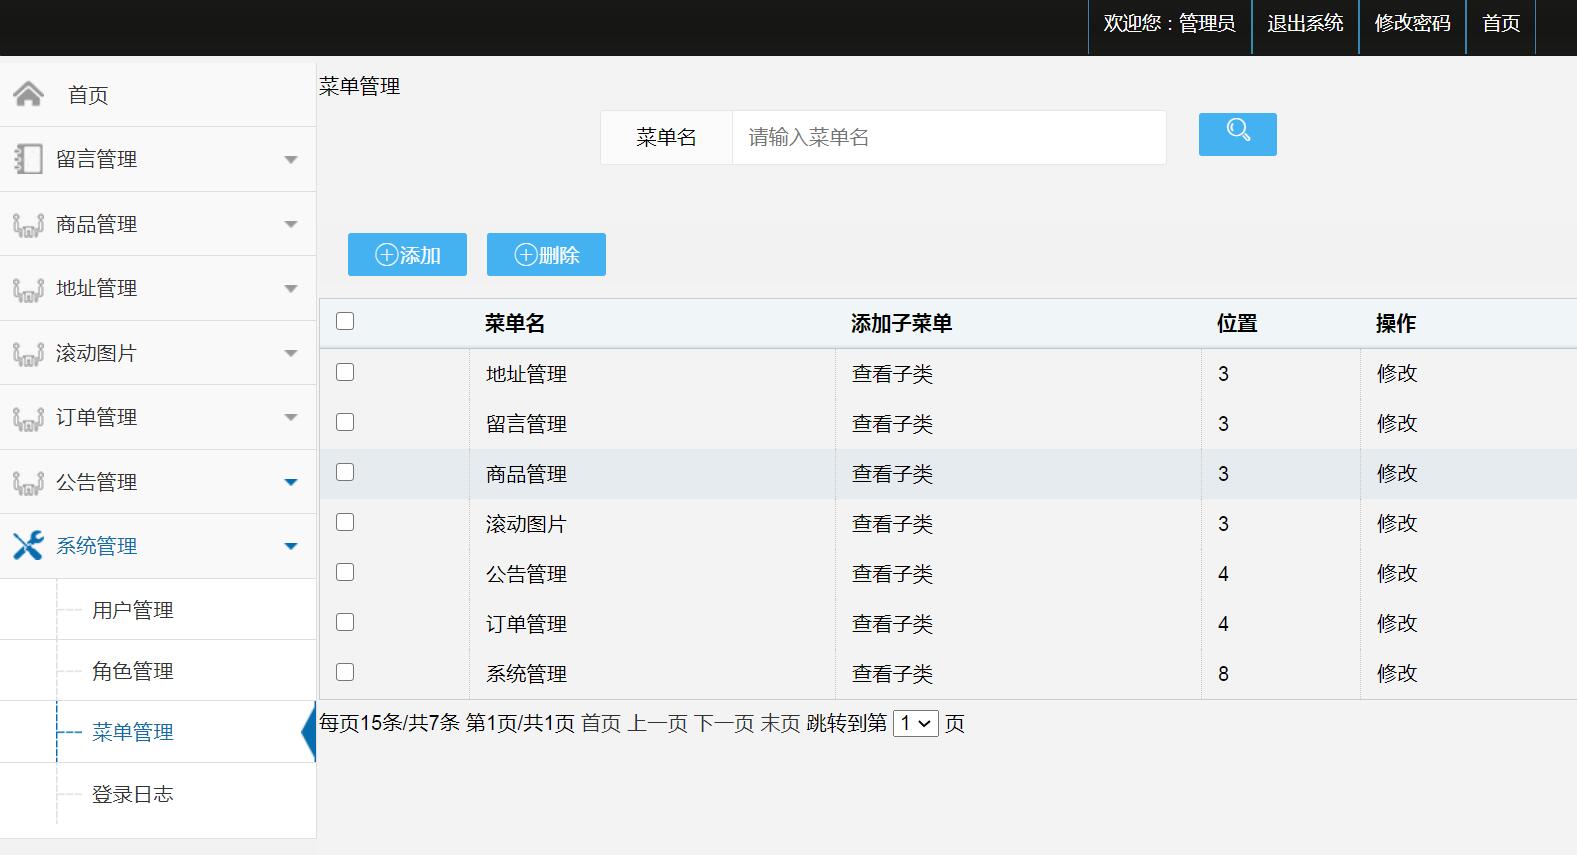Image resolution: width=1577 pixels, height=855 pixels.
Task: Click 修改 for the 地址管理 row
Action: click(1397, 373)
